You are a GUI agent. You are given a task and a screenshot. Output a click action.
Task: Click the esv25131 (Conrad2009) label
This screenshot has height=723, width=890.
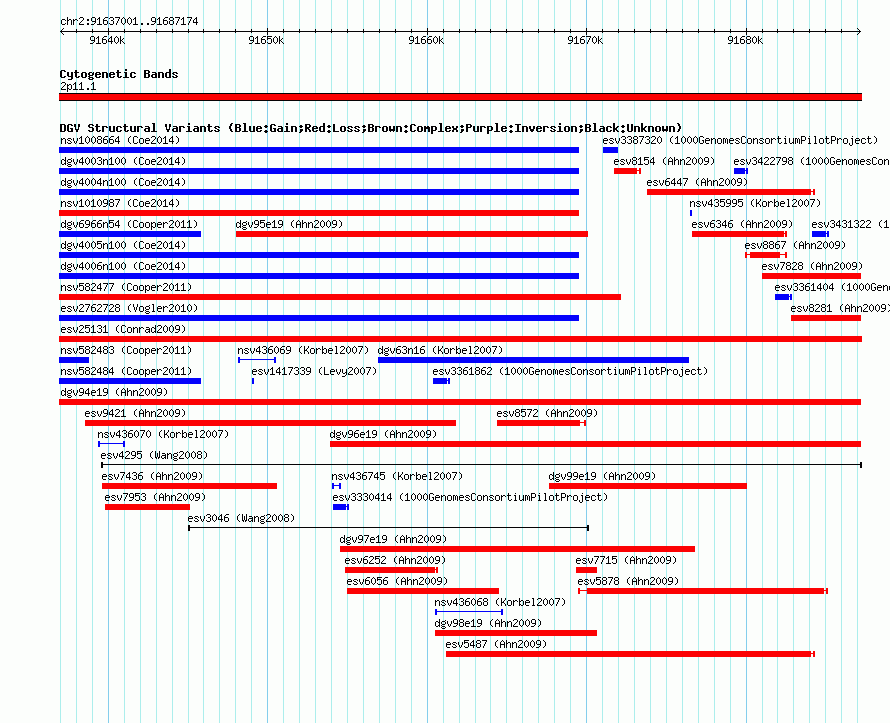(x=123, y=329)
